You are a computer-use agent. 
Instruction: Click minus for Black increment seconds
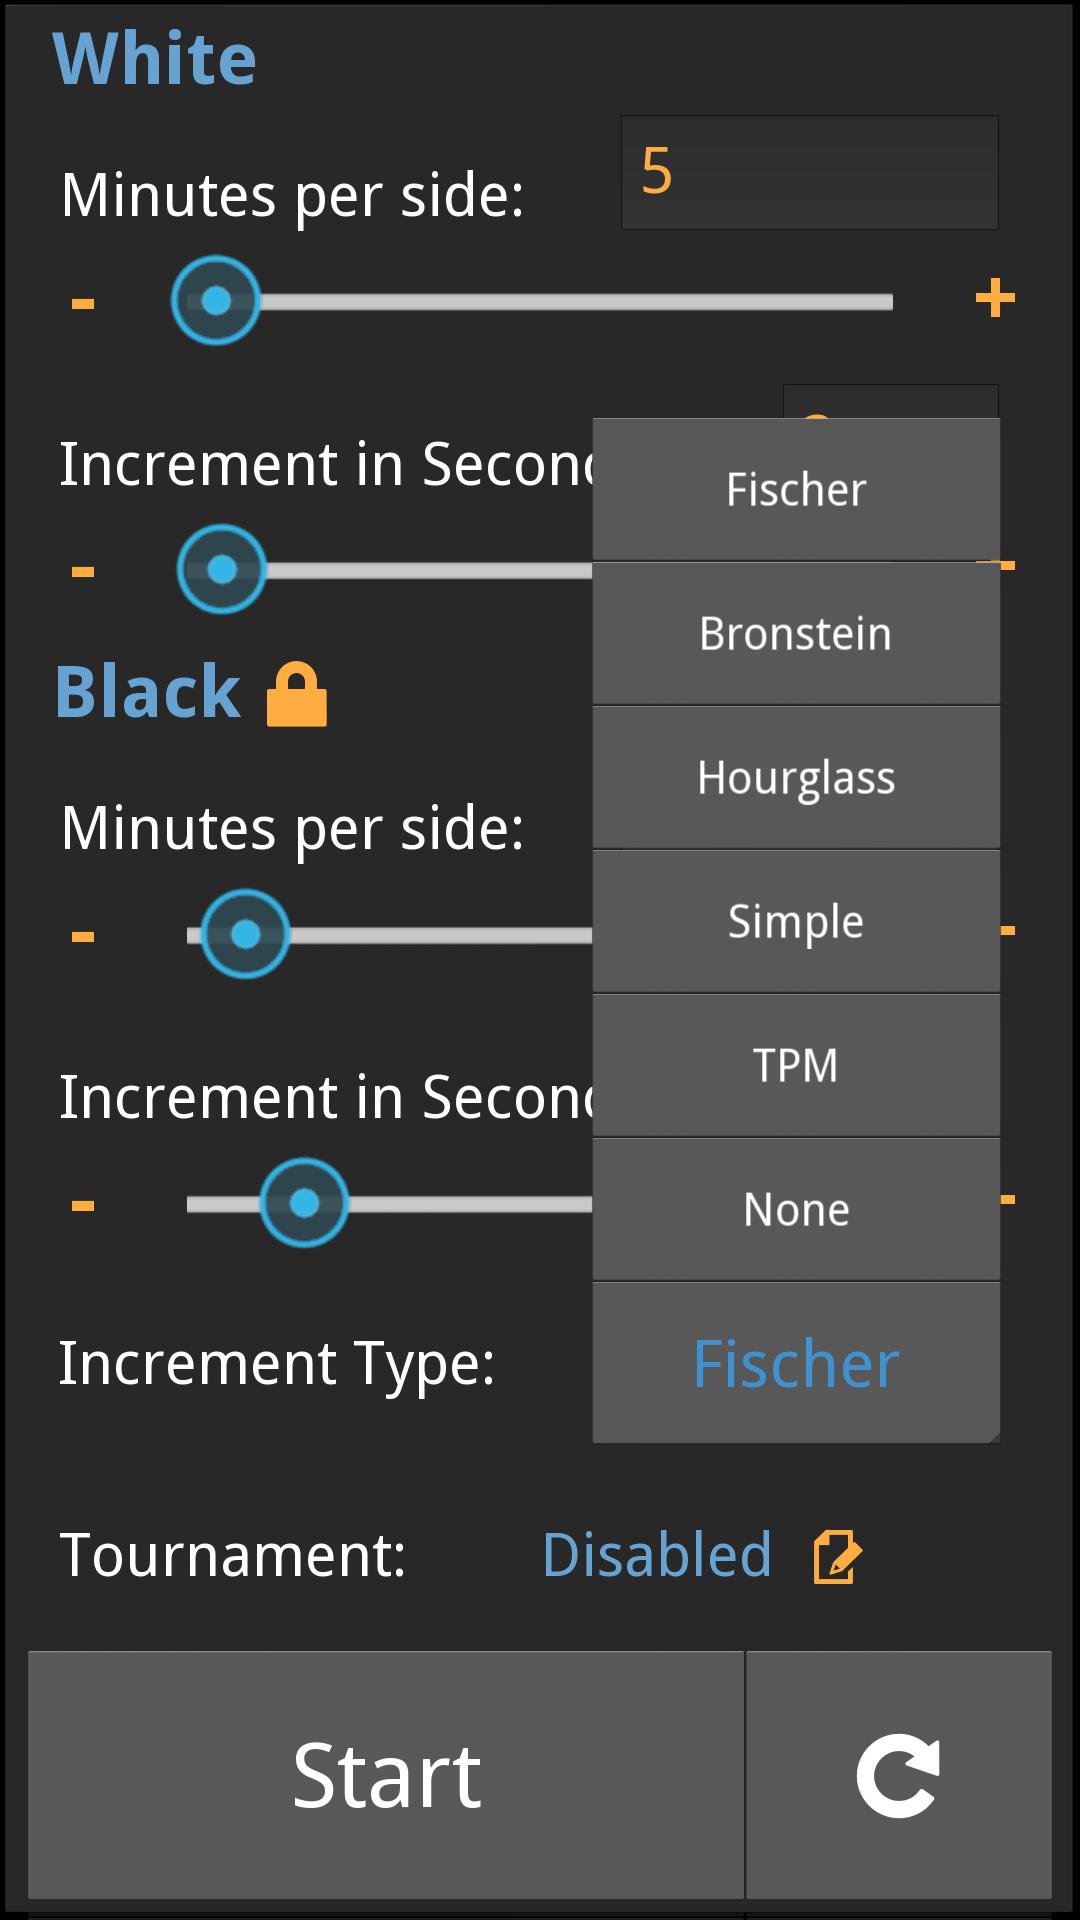(x=83, y=1205)
